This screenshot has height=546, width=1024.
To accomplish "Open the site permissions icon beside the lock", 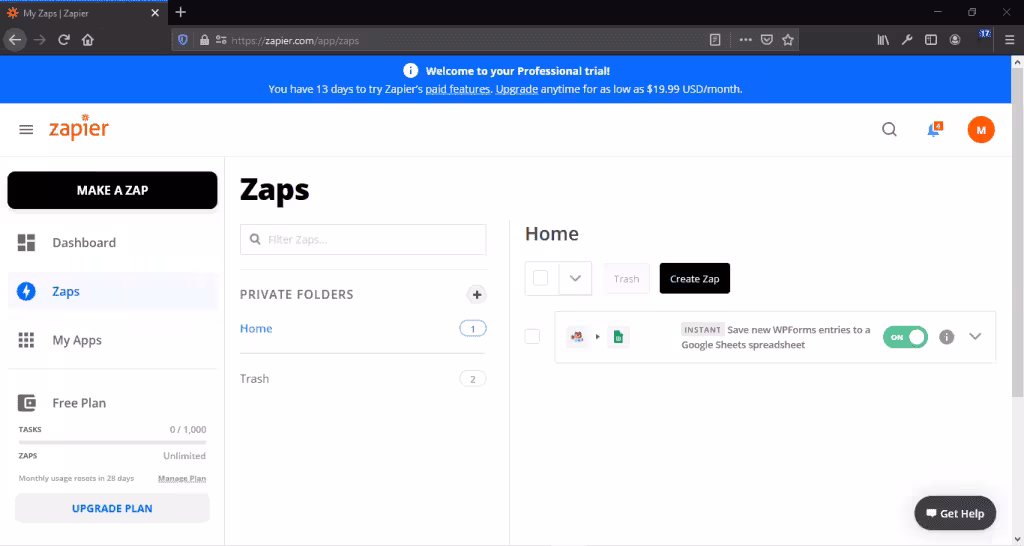I will [x=221, y=40].
